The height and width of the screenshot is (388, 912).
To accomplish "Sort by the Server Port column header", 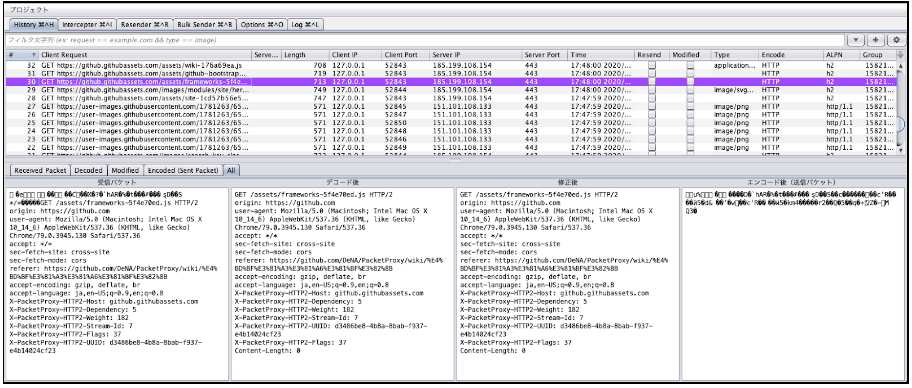I will point(544,55).
